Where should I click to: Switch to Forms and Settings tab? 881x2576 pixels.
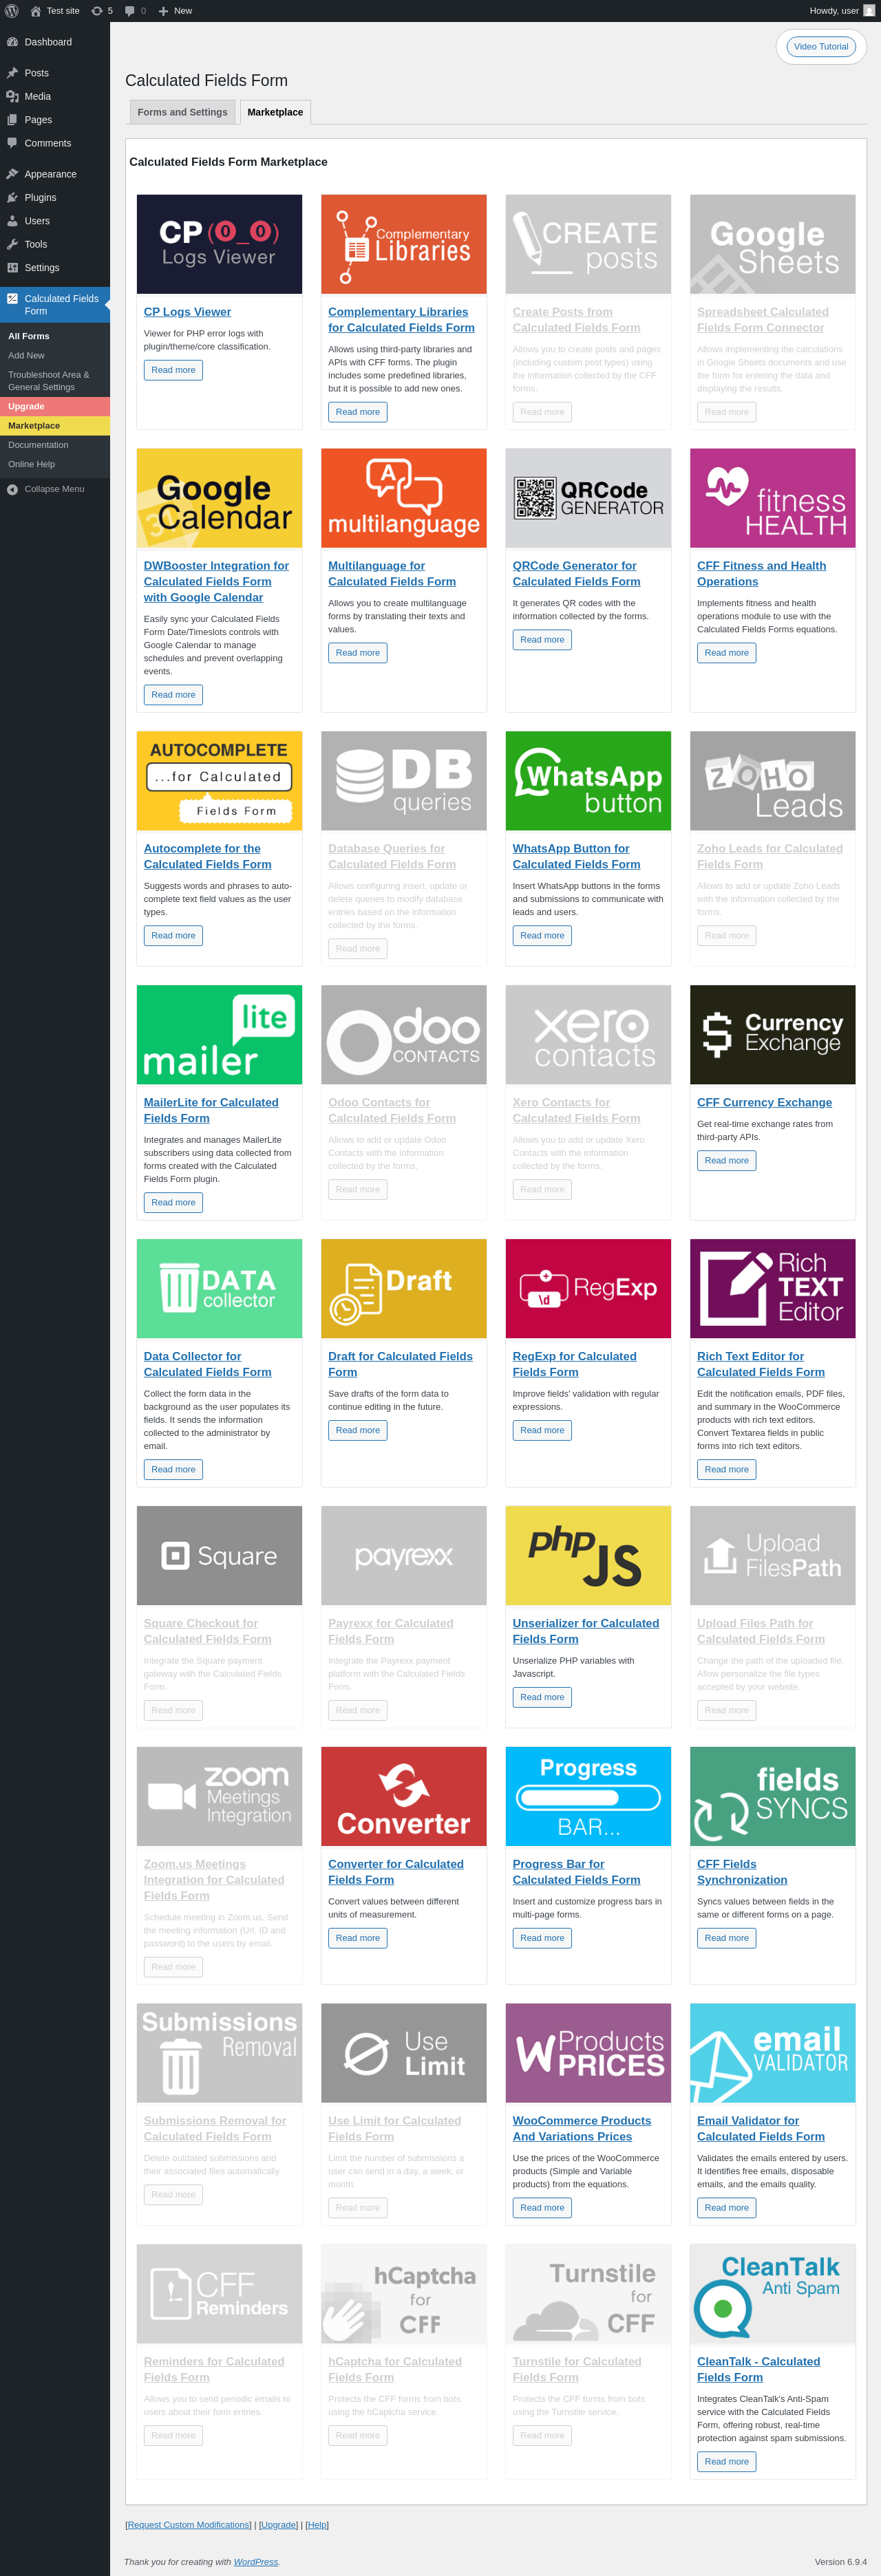click(182, 112)
